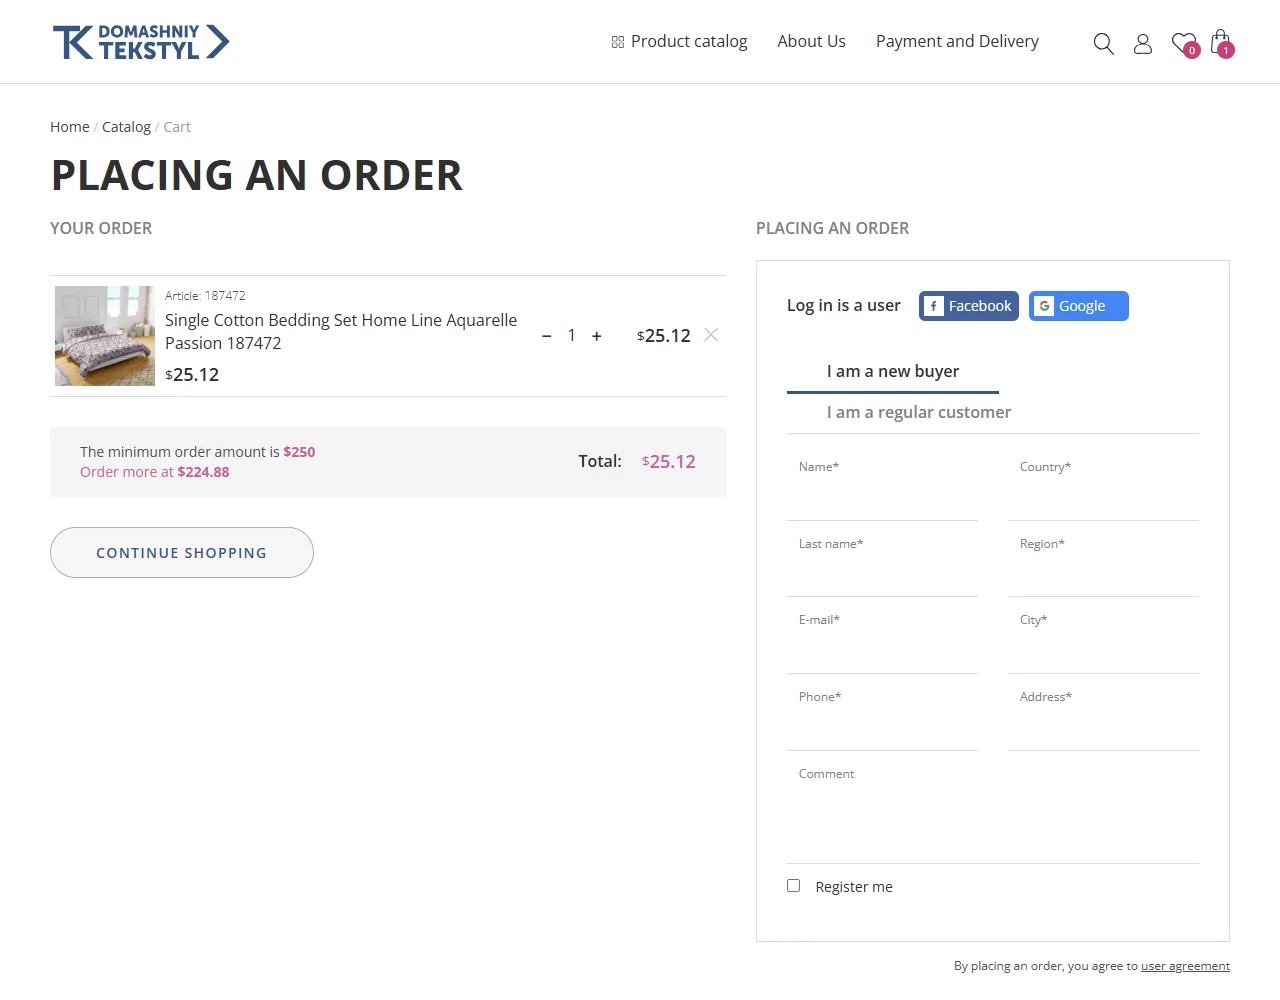
Task: Open Product catalog menu
Action: (x=679, y=41)
